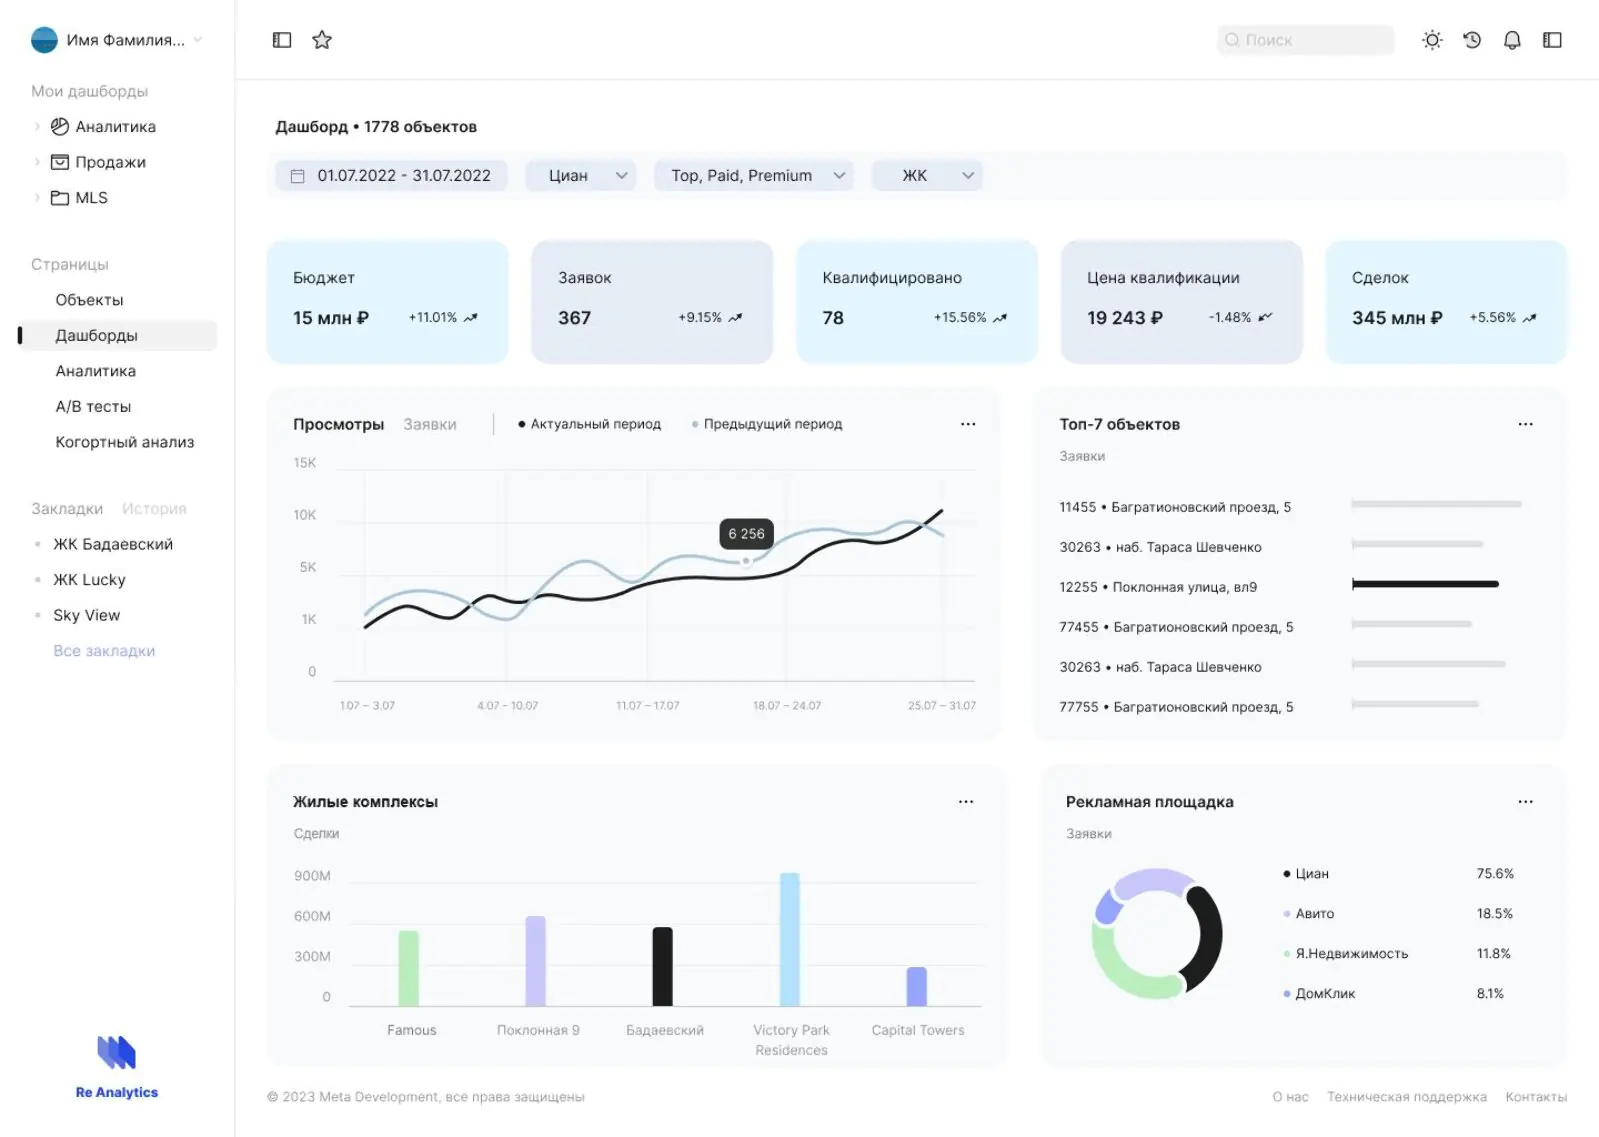
Task: Click the calendar icon in date filter
Action: coord(297,176)
